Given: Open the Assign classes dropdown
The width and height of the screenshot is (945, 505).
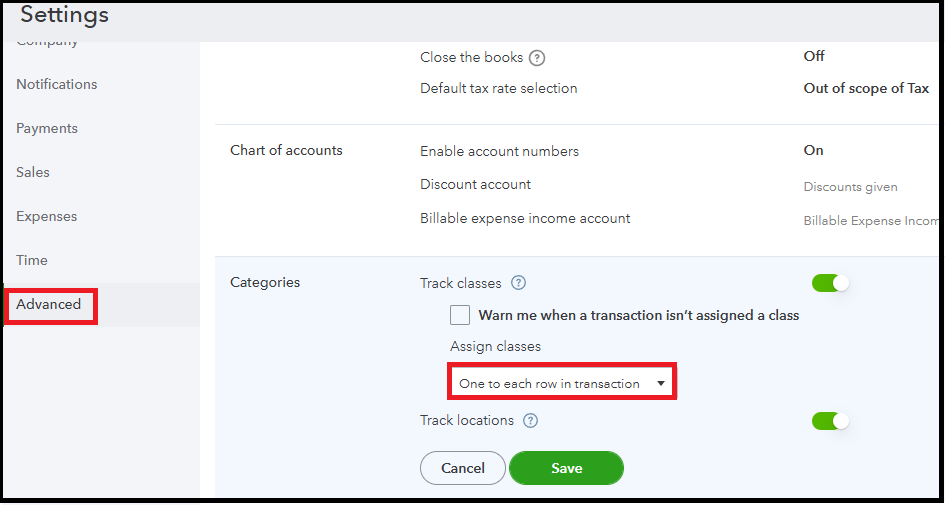Looking at the screenshot, I should pos(561,383).
